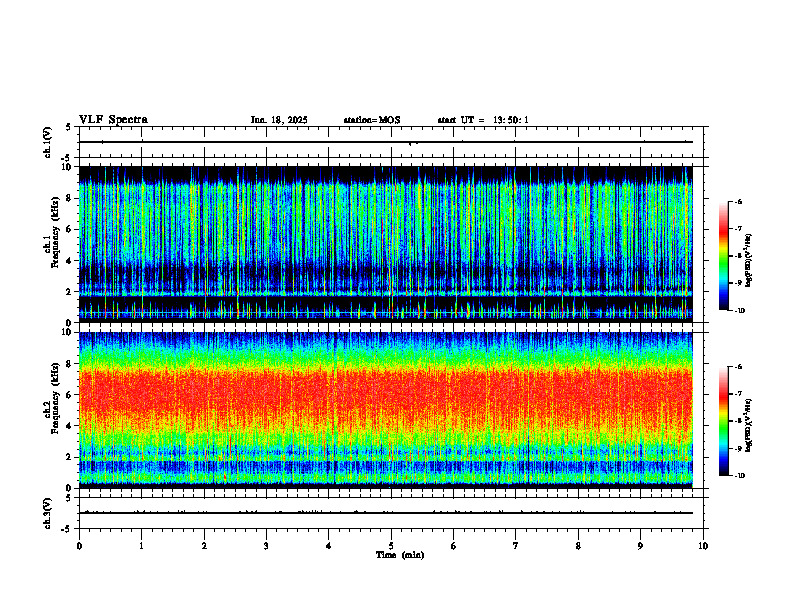Click the "-6" tick on ch.2 colorbar
The image size is (792, 612).
[x=737, y=367]
